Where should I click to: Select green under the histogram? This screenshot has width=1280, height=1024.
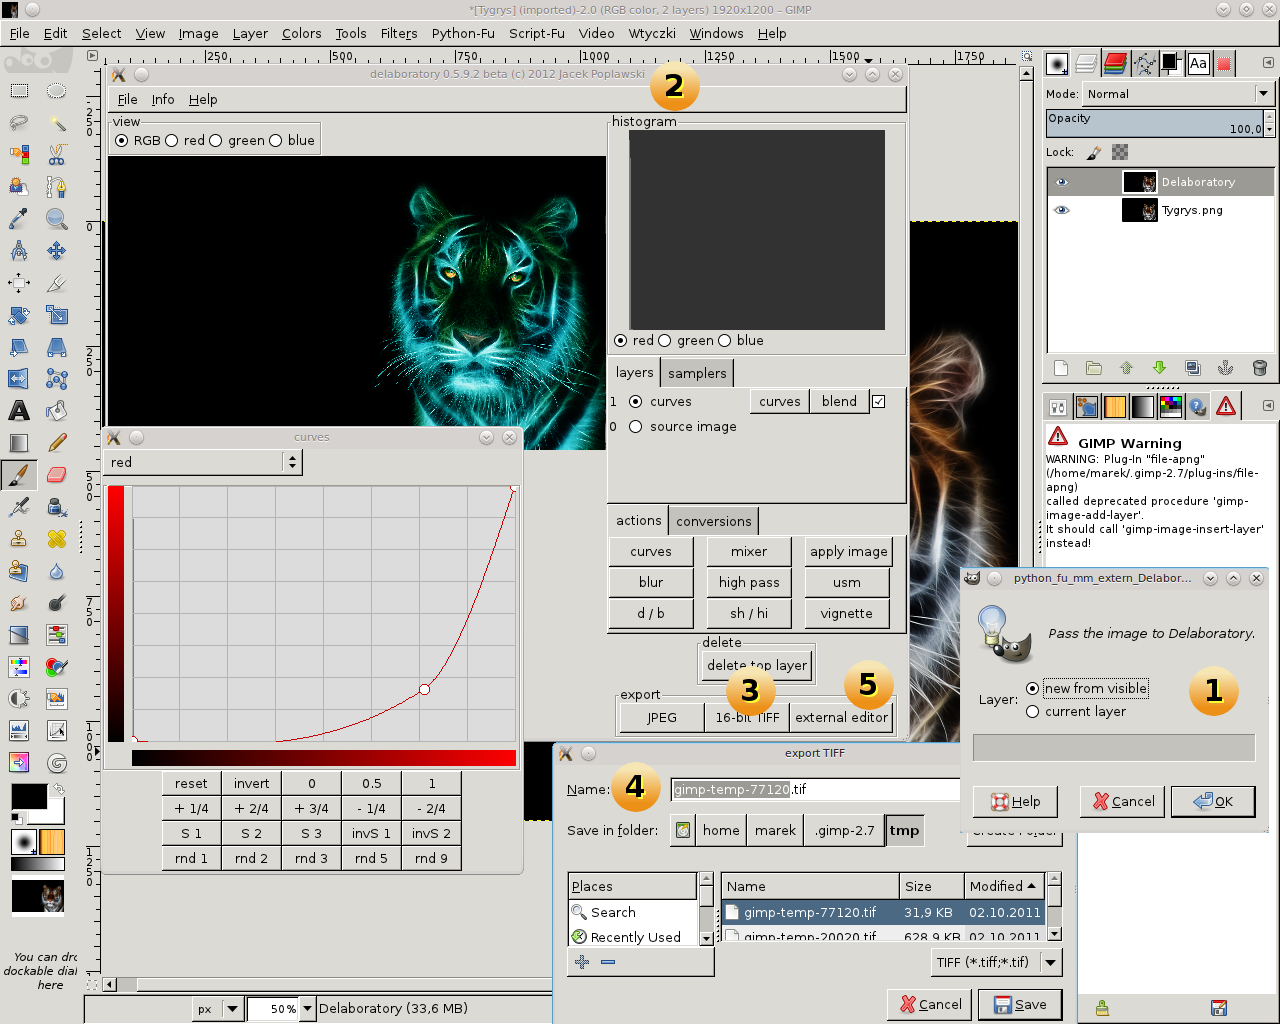coord(664,341)
